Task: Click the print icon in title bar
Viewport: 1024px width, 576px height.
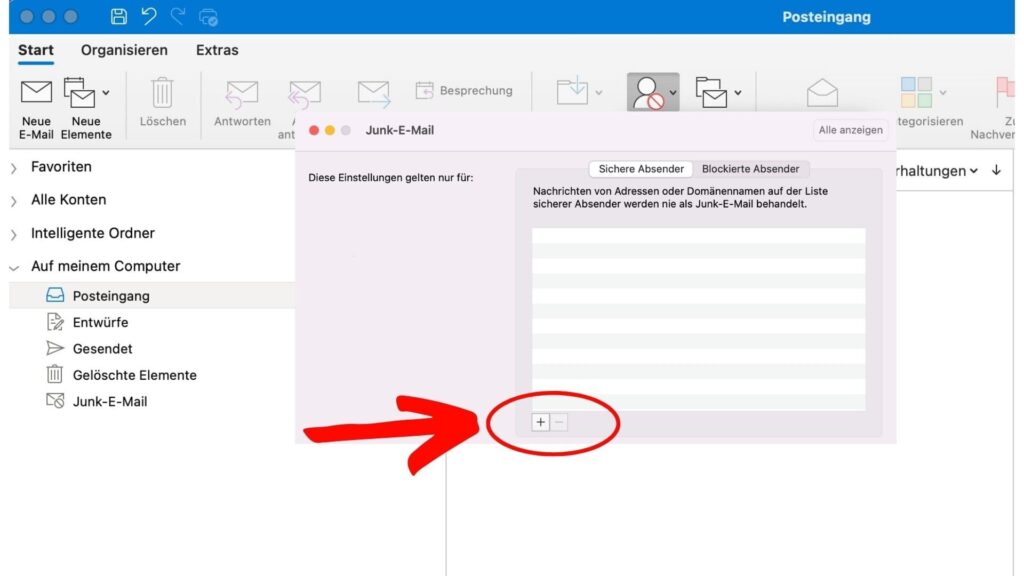Action: pos(209,17)
